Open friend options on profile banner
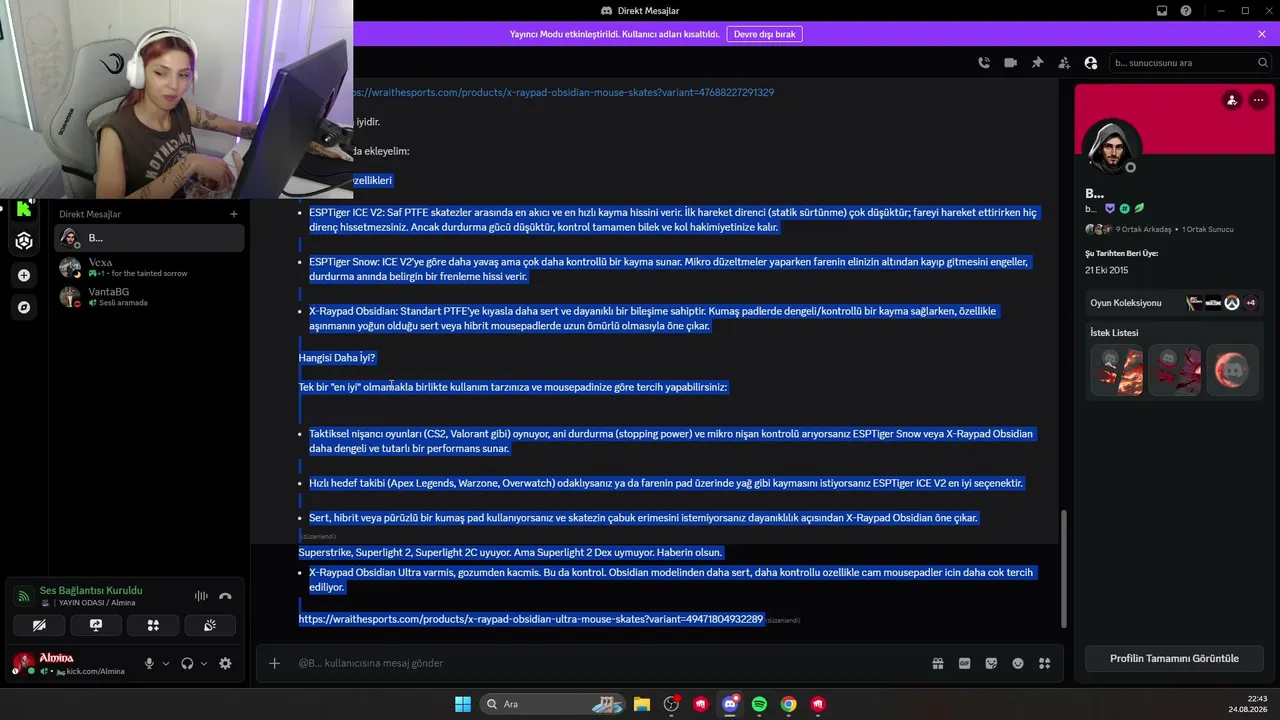 point(1232,100)
